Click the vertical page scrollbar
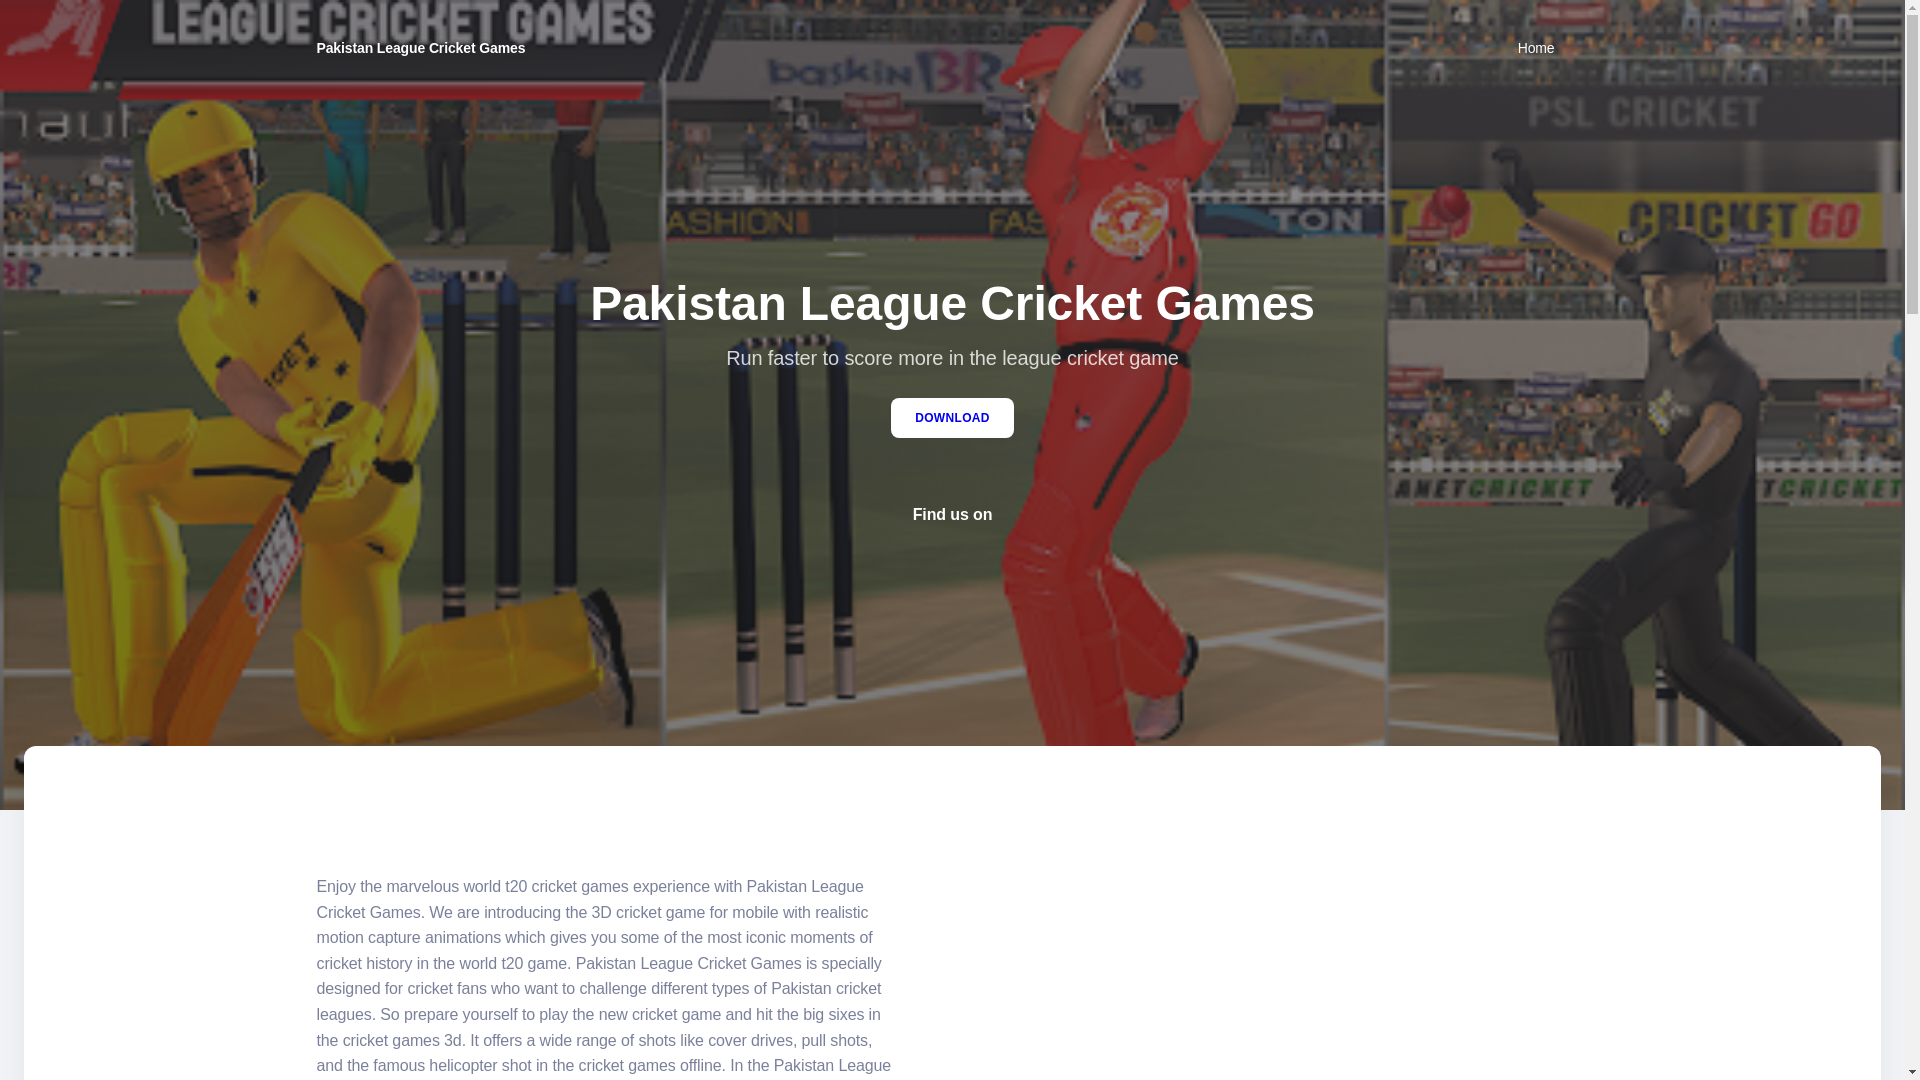Image resolution: width=1920 pixels, height=1080 pixels. (1912, 540)
